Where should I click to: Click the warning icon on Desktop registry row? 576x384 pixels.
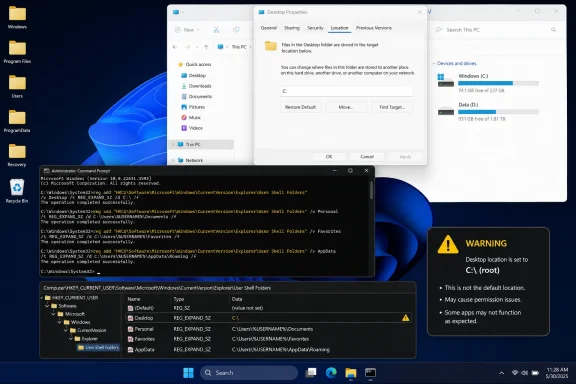[406, 318]
